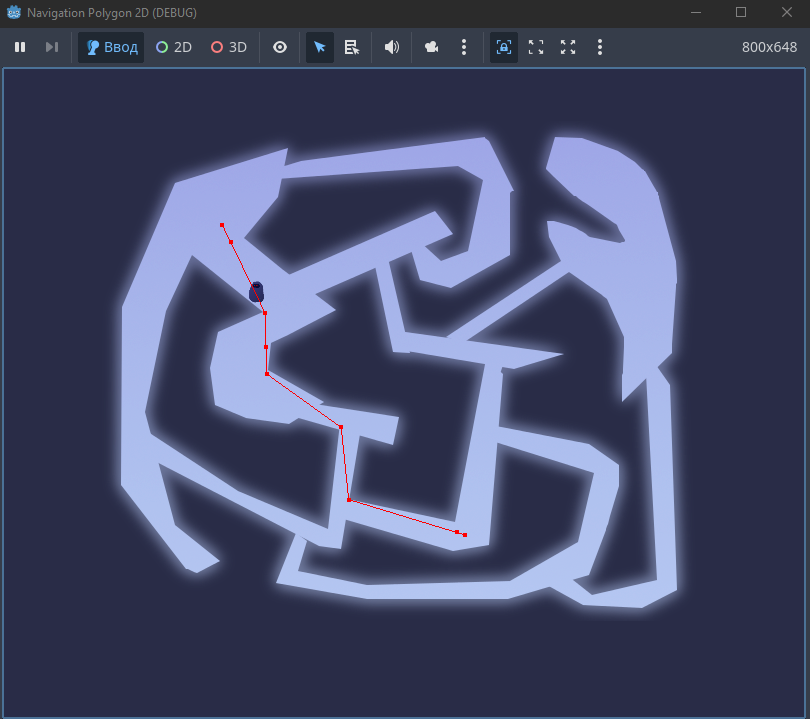Toggle the eye visibility icon
Viewport: 810px width, 719px height.
280,47
